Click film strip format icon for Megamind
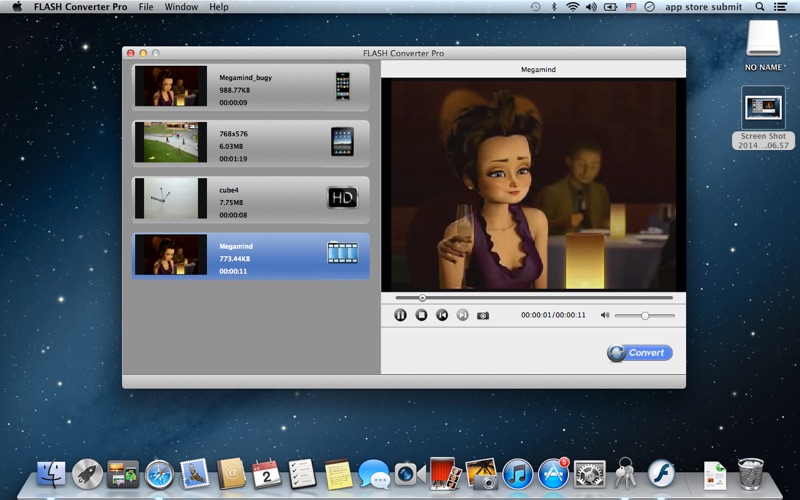 coord(342,254)
